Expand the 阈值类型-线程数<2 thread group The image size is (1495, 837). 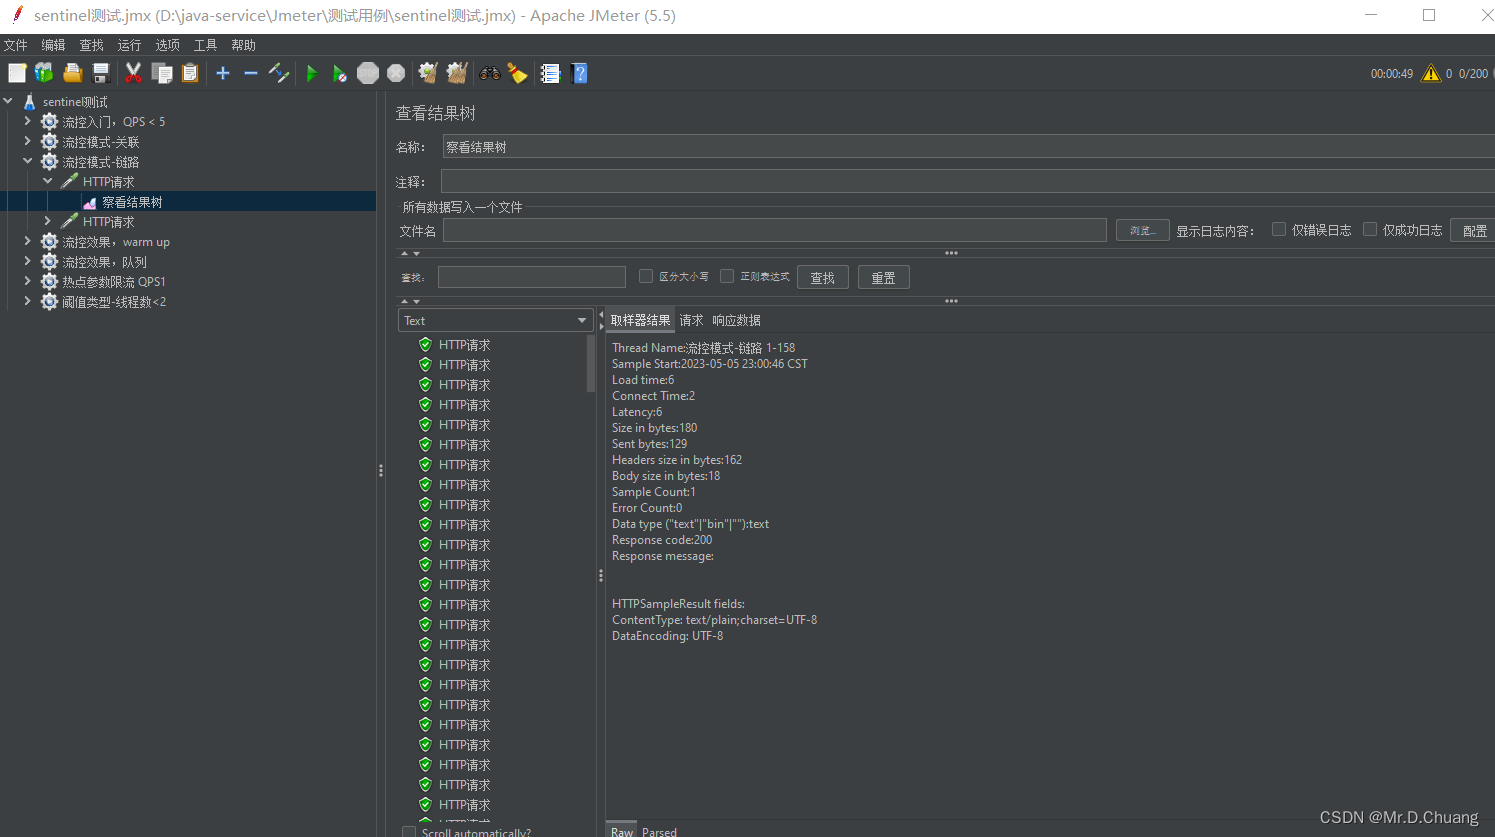pos(28,301)
